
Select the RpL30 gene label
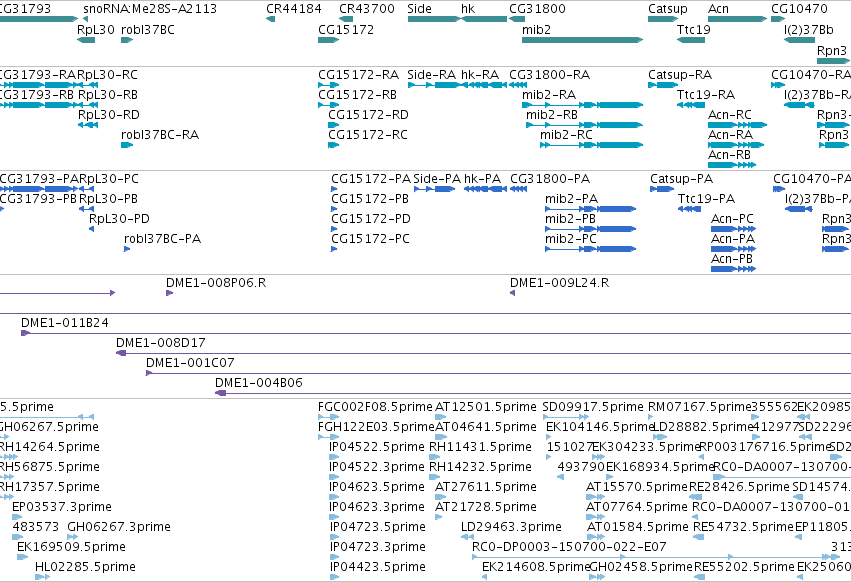pos(96,29)
